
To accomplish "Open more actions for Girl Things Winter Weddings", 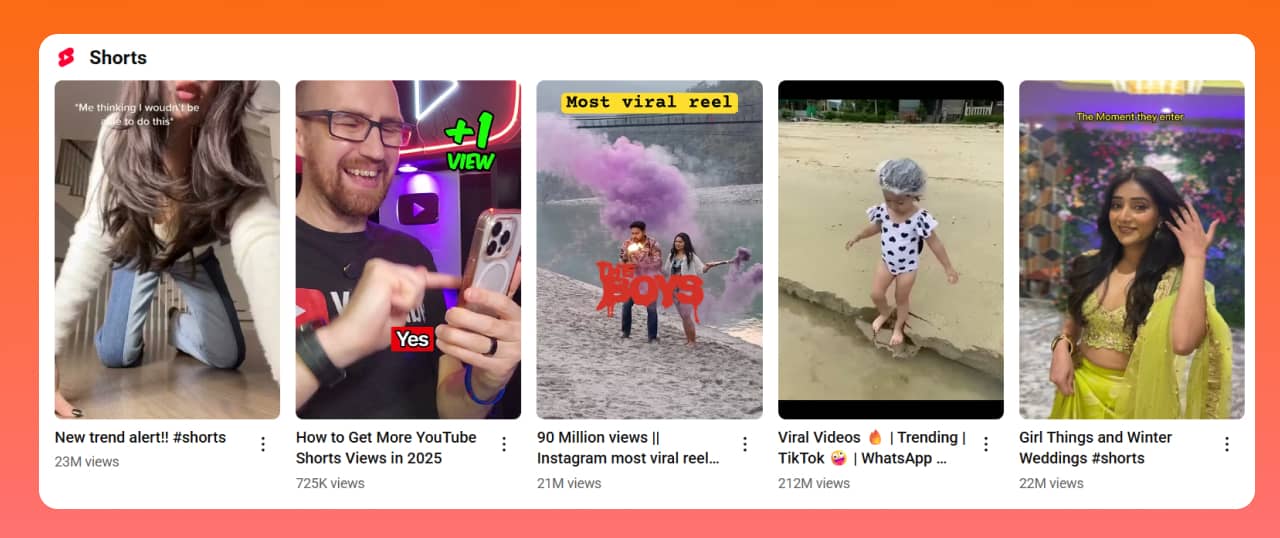I will pos(1227,444).
